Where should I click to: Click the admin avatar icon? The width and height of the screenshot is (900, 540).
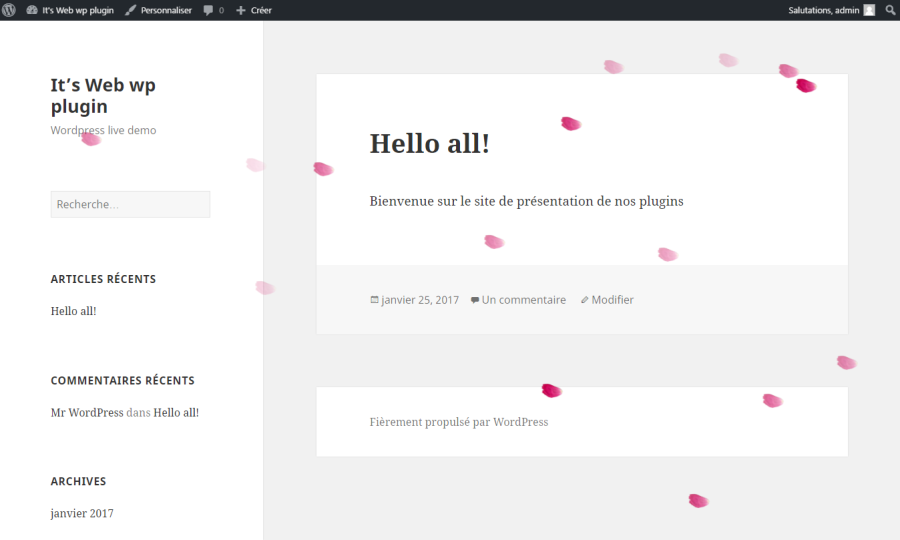pos(869,10)
